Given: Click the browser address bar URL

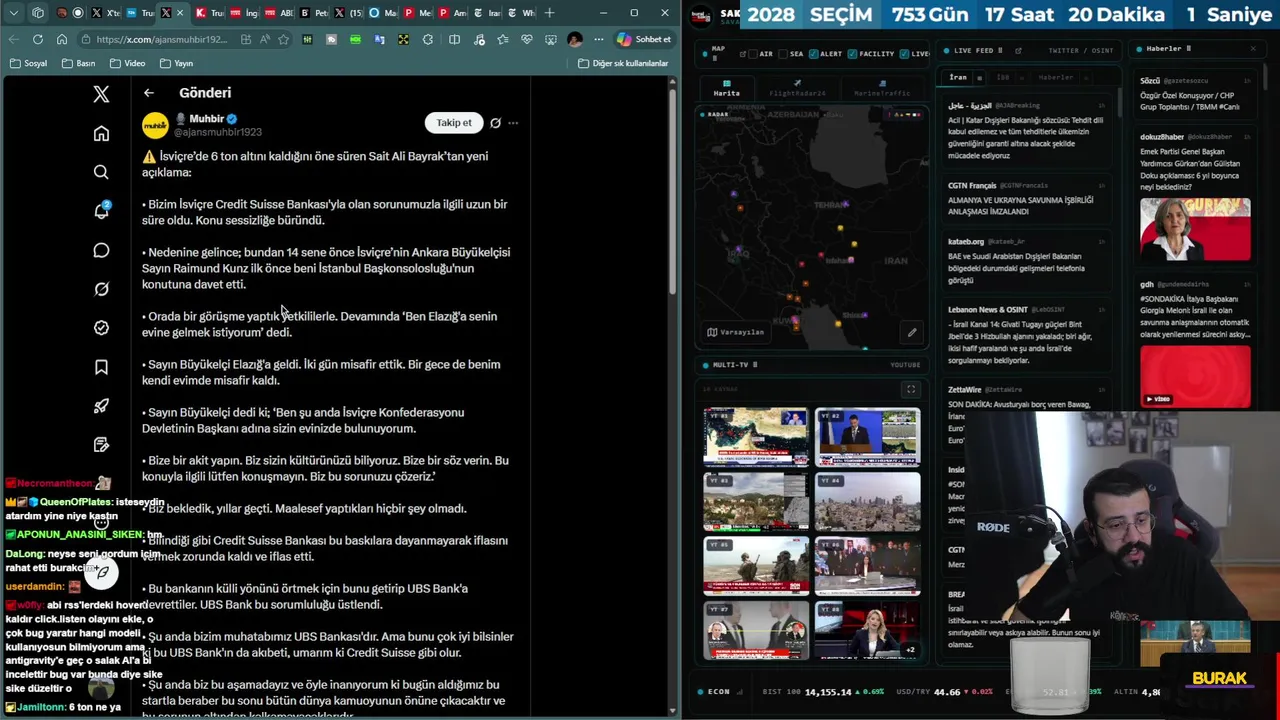Looking at the screenshot, I should point(163,39).
